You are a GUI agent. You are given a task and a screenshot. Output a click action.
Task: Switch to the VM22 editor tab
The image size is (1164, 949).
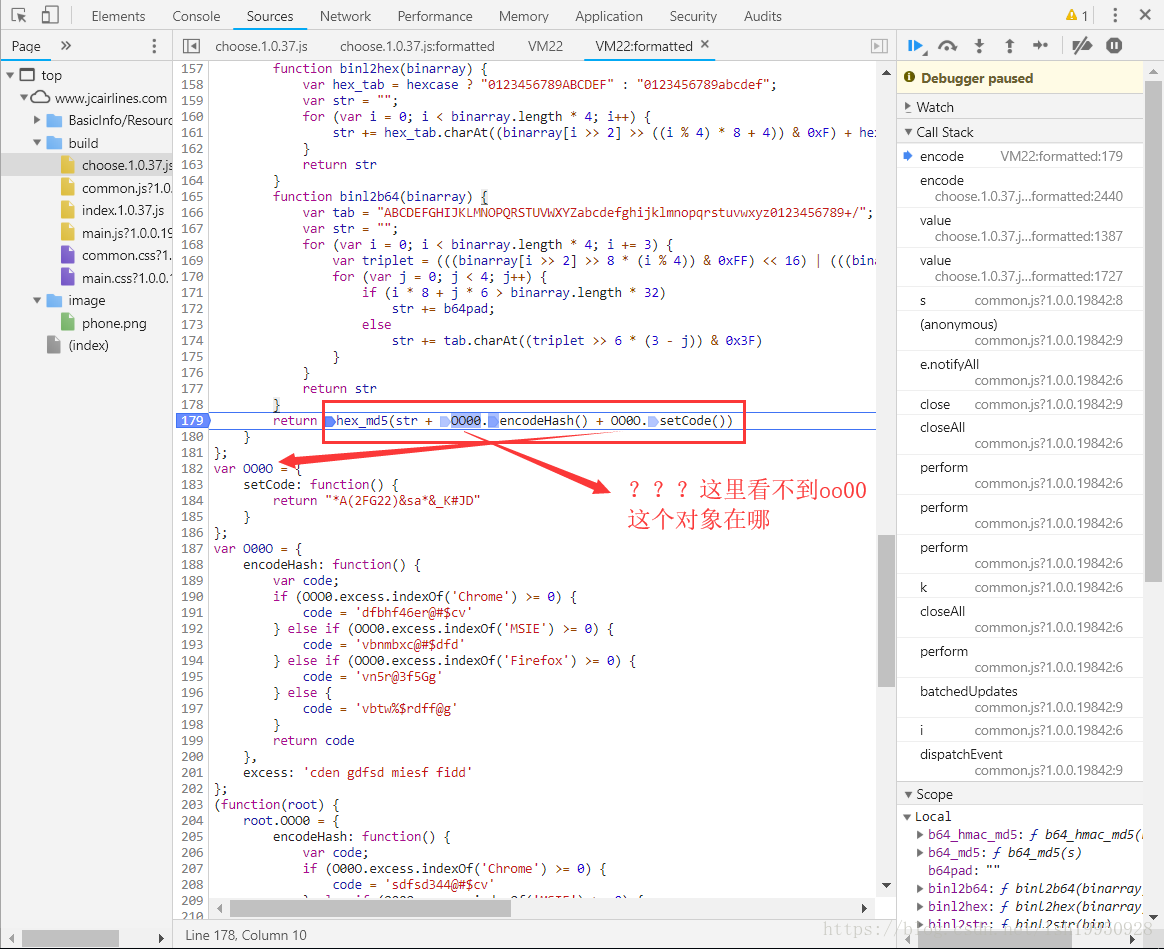tap(545, 46)
